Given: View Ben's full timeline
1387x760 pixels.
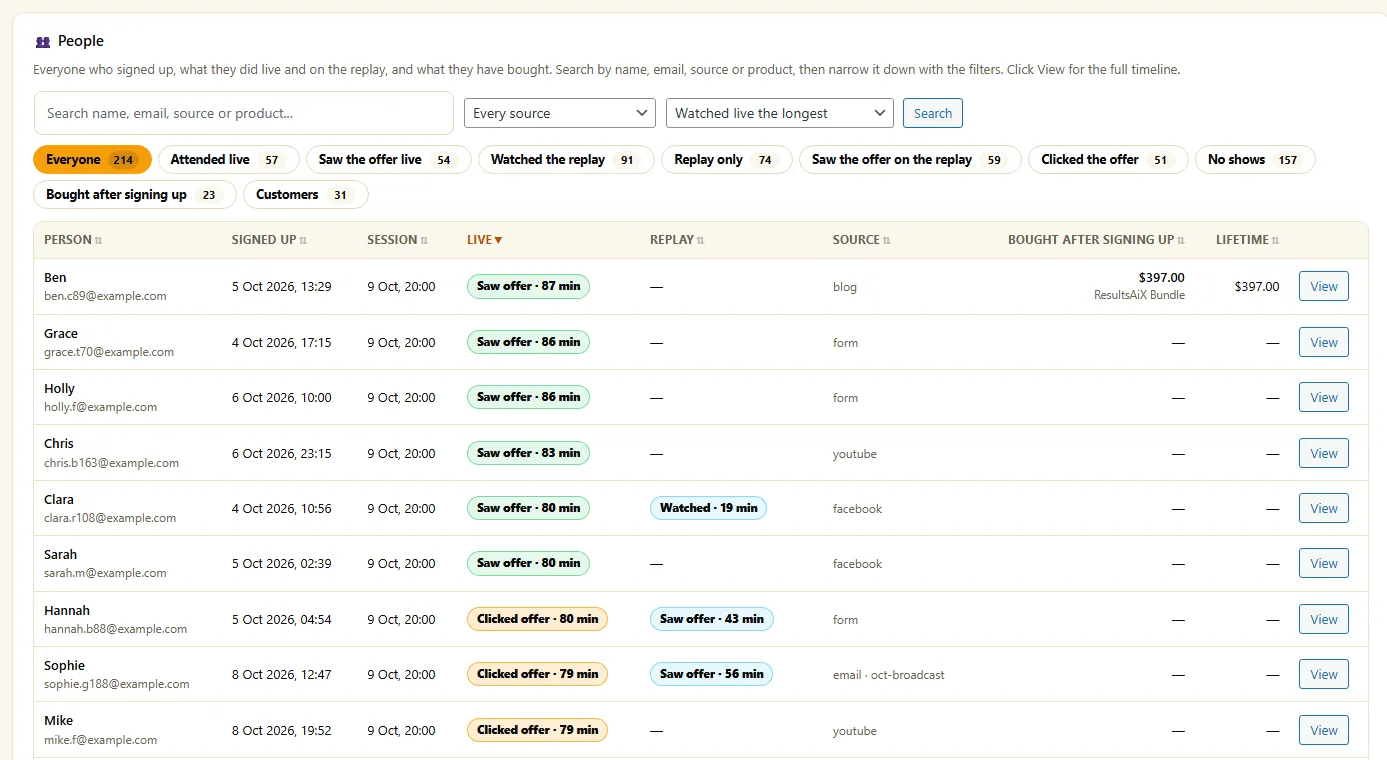Looking at the screenshot, I should 1324,287.
